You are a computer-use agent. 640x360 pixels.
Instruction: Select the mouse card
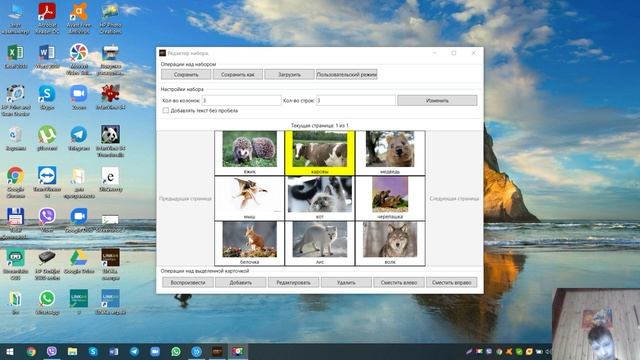pyautogui.click(x=249, y=198)
